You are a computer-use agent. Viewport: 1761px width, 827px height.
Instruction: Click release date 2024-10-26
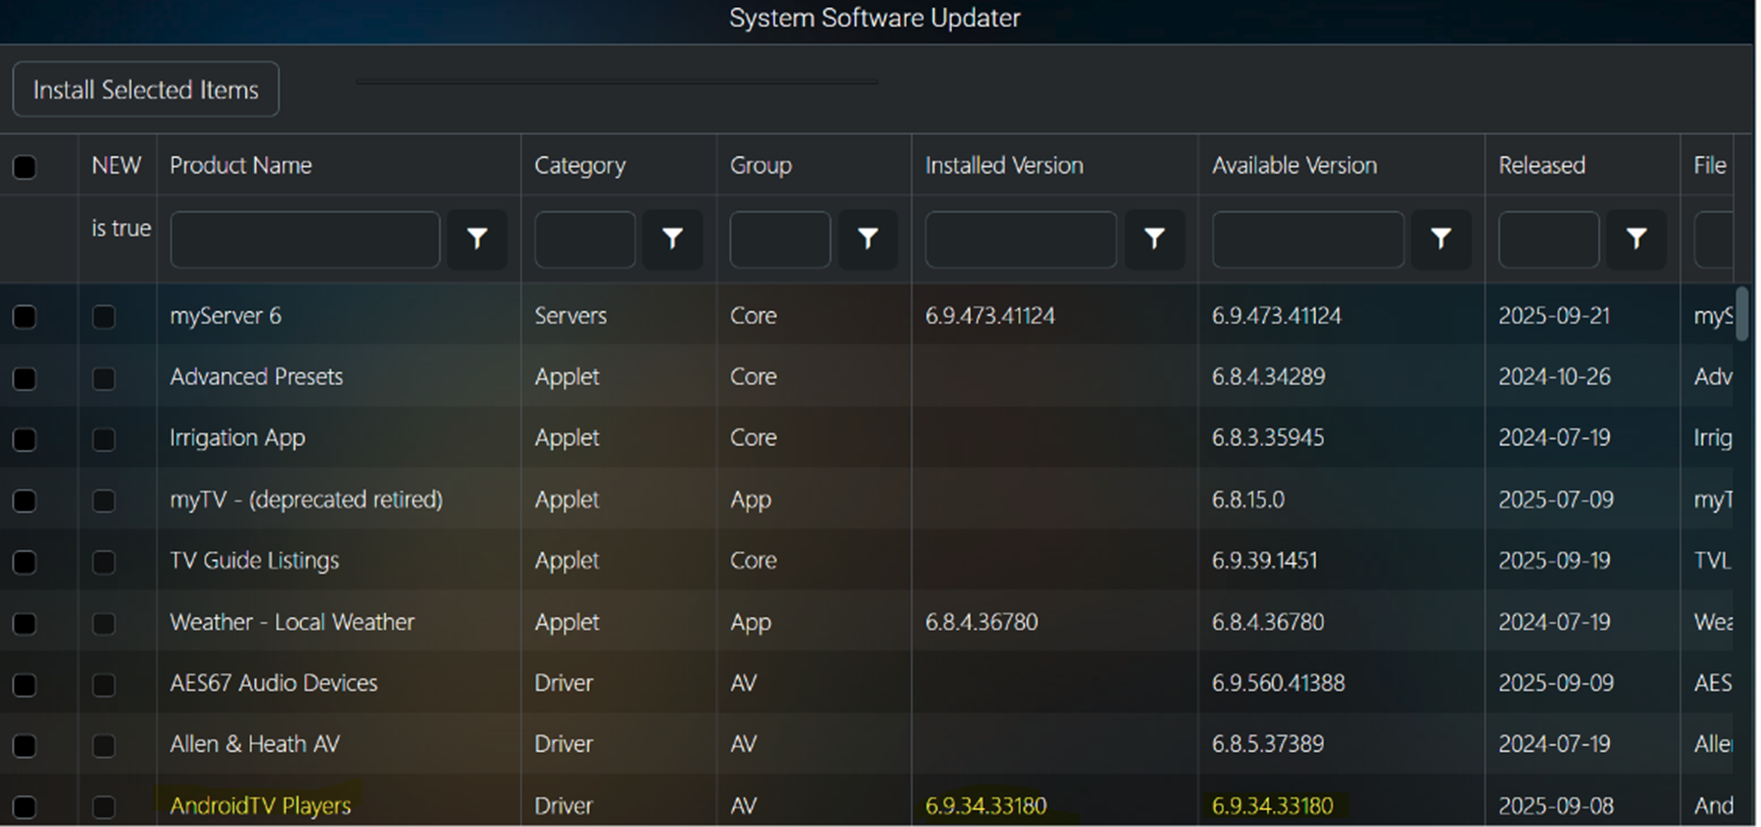click(1554, 377)
